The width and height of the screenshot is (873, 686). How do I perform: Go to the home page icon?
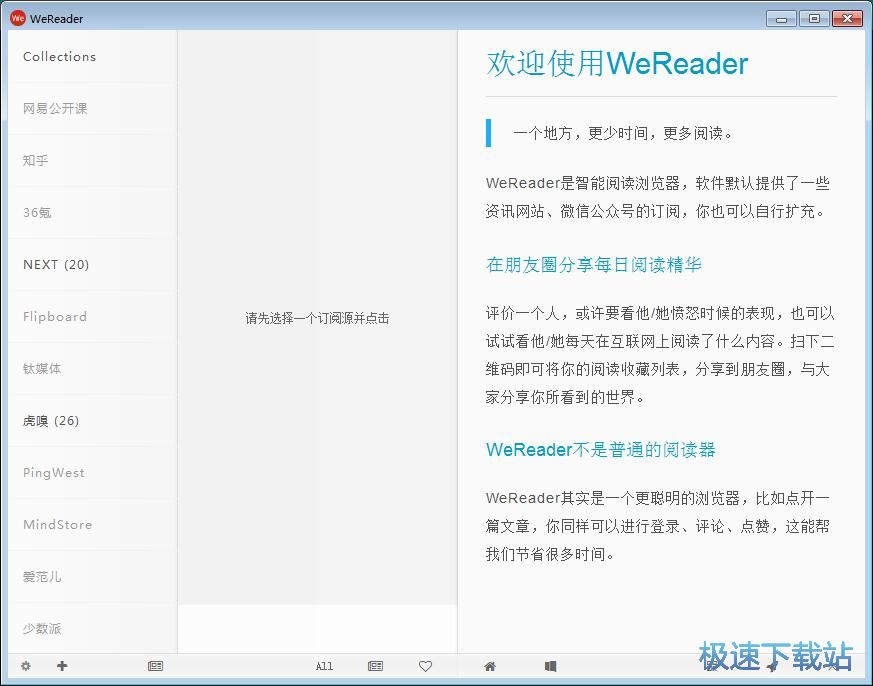pyautogui.click(x=490, y=666)
